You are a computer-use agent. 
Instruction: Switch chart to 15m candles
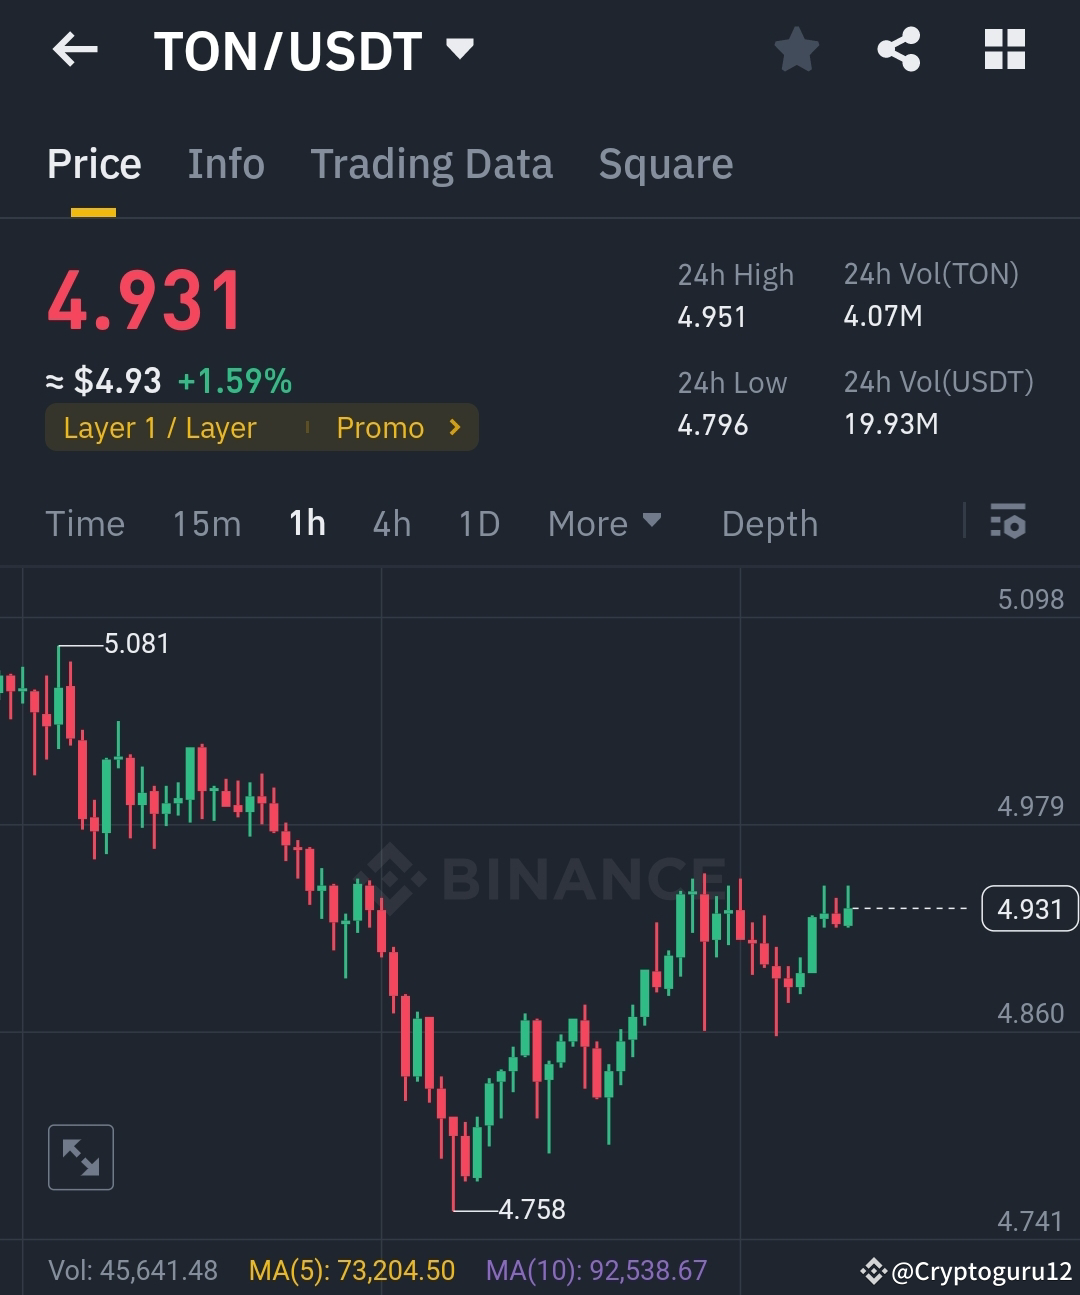coord(206,523)
